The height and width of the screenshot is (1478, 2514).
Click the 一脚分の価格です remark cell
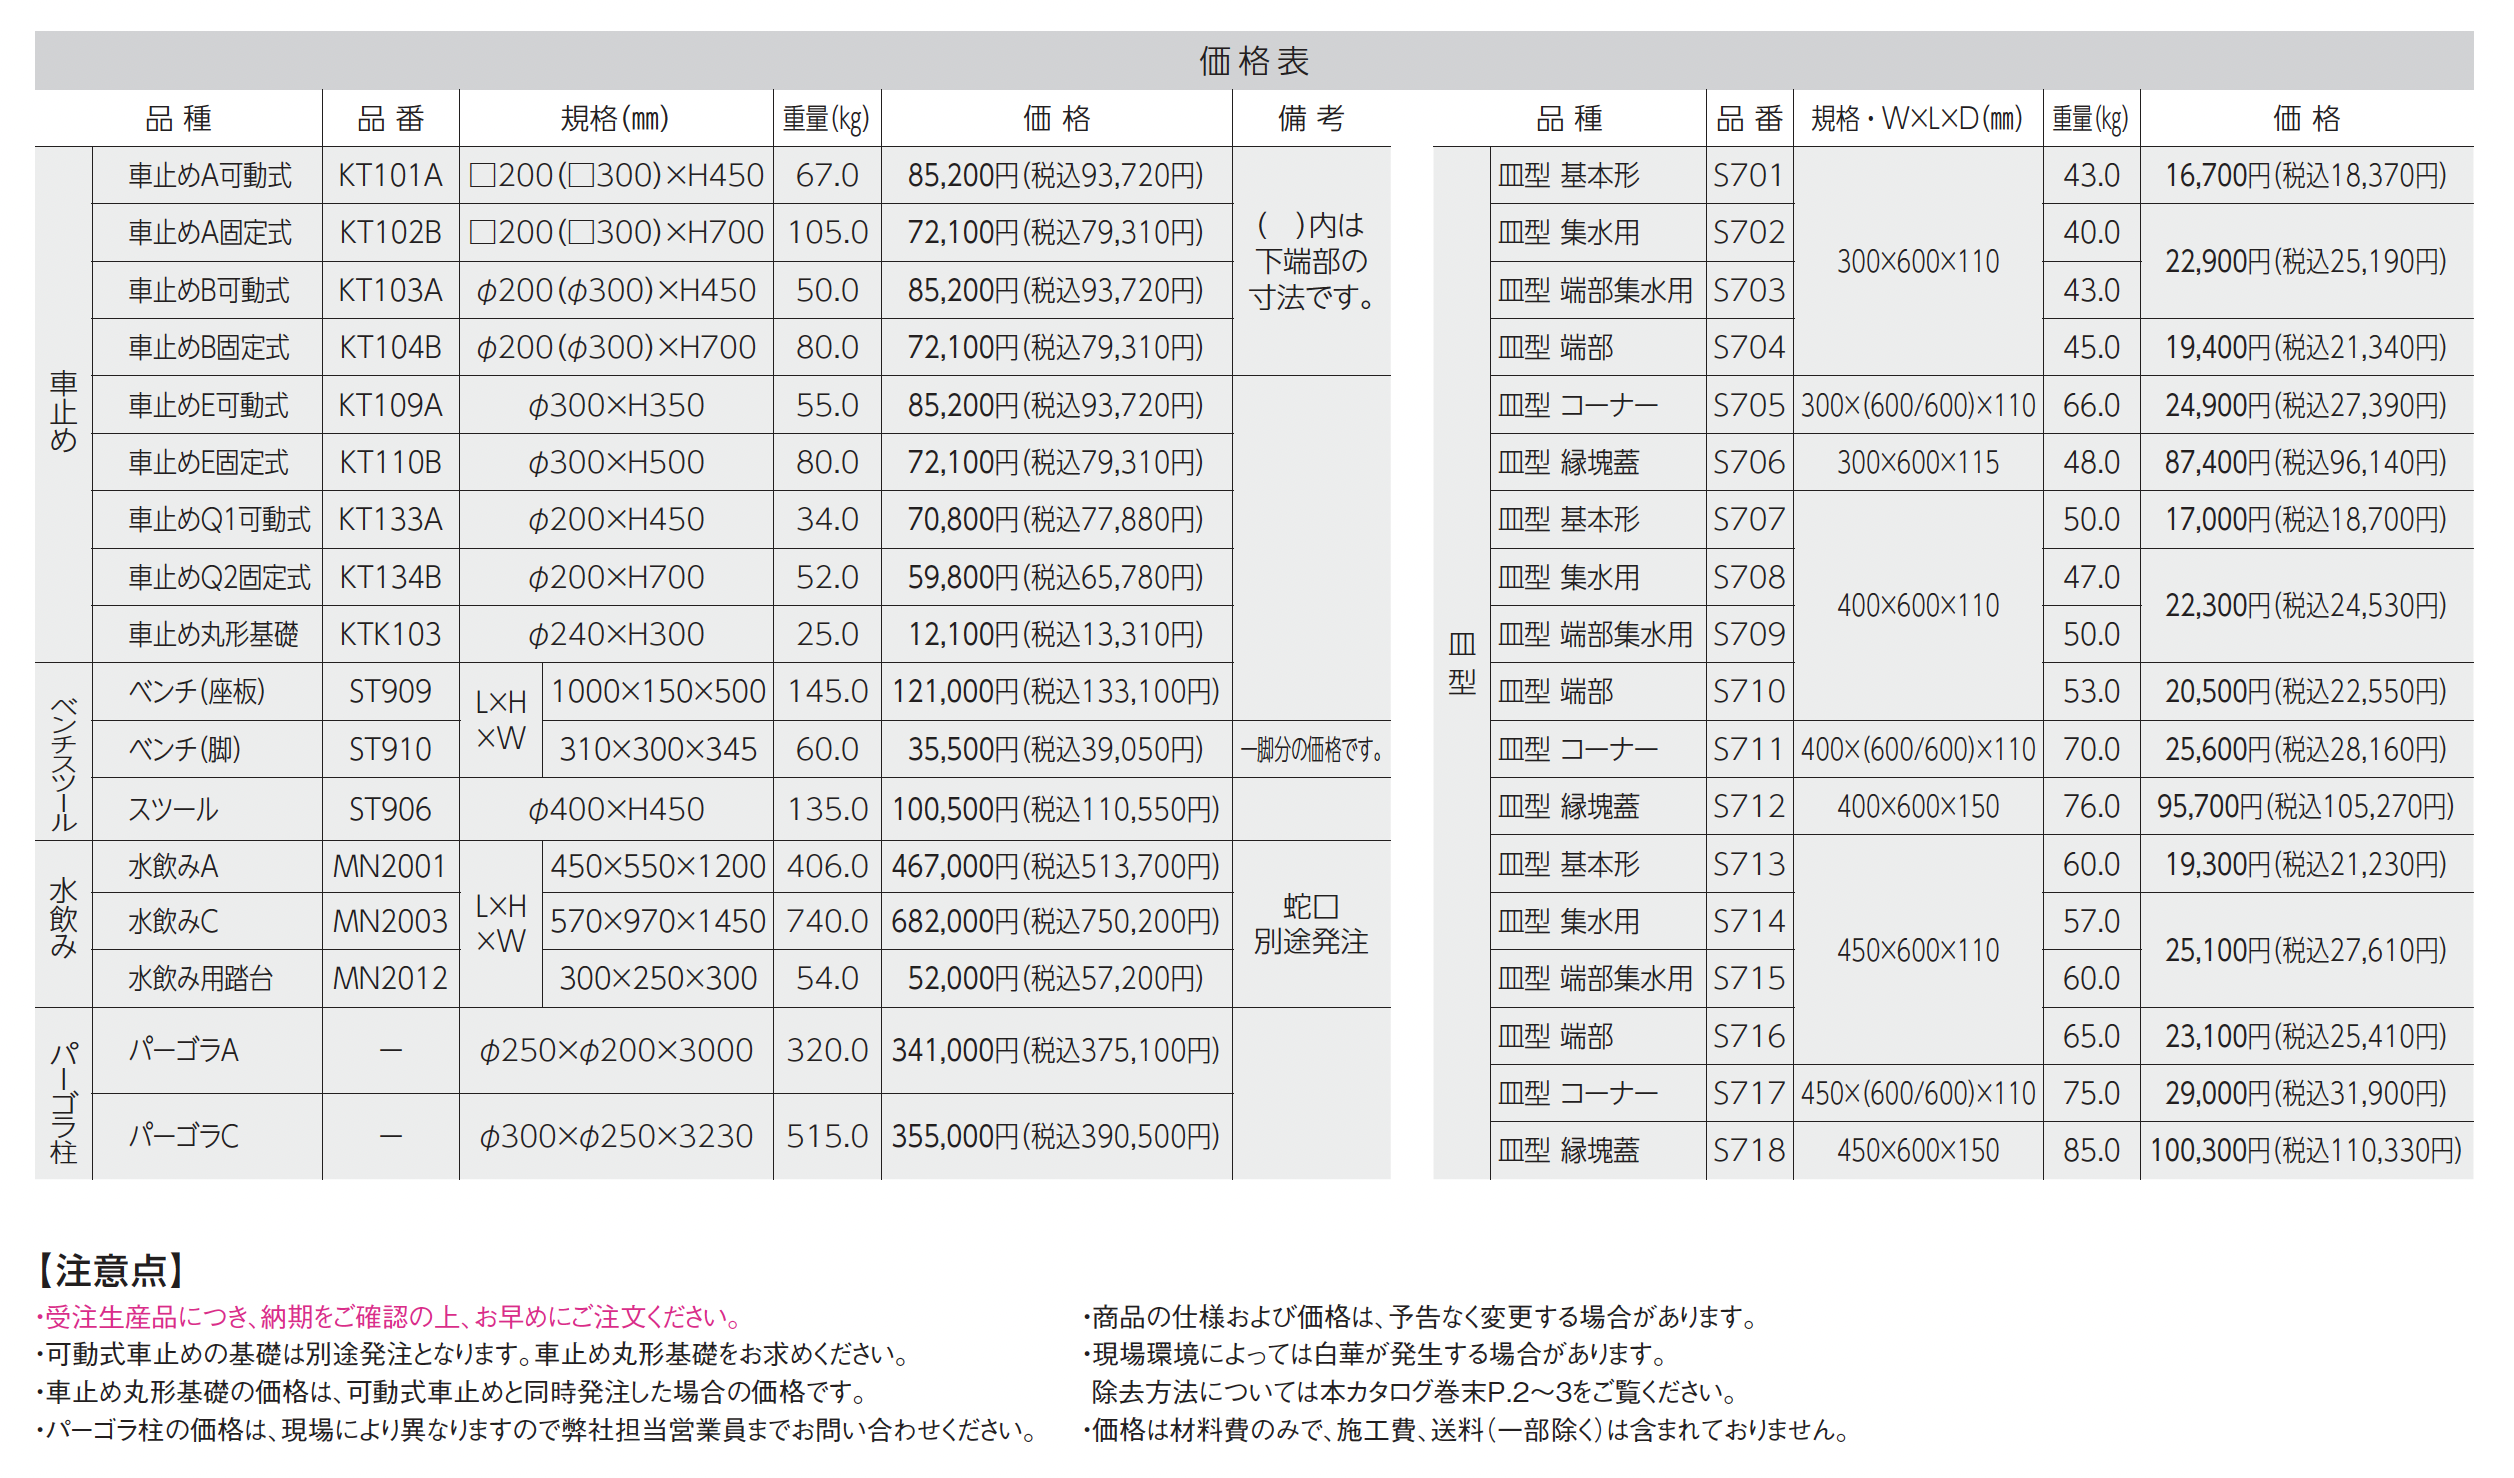tap(1310, 750)
